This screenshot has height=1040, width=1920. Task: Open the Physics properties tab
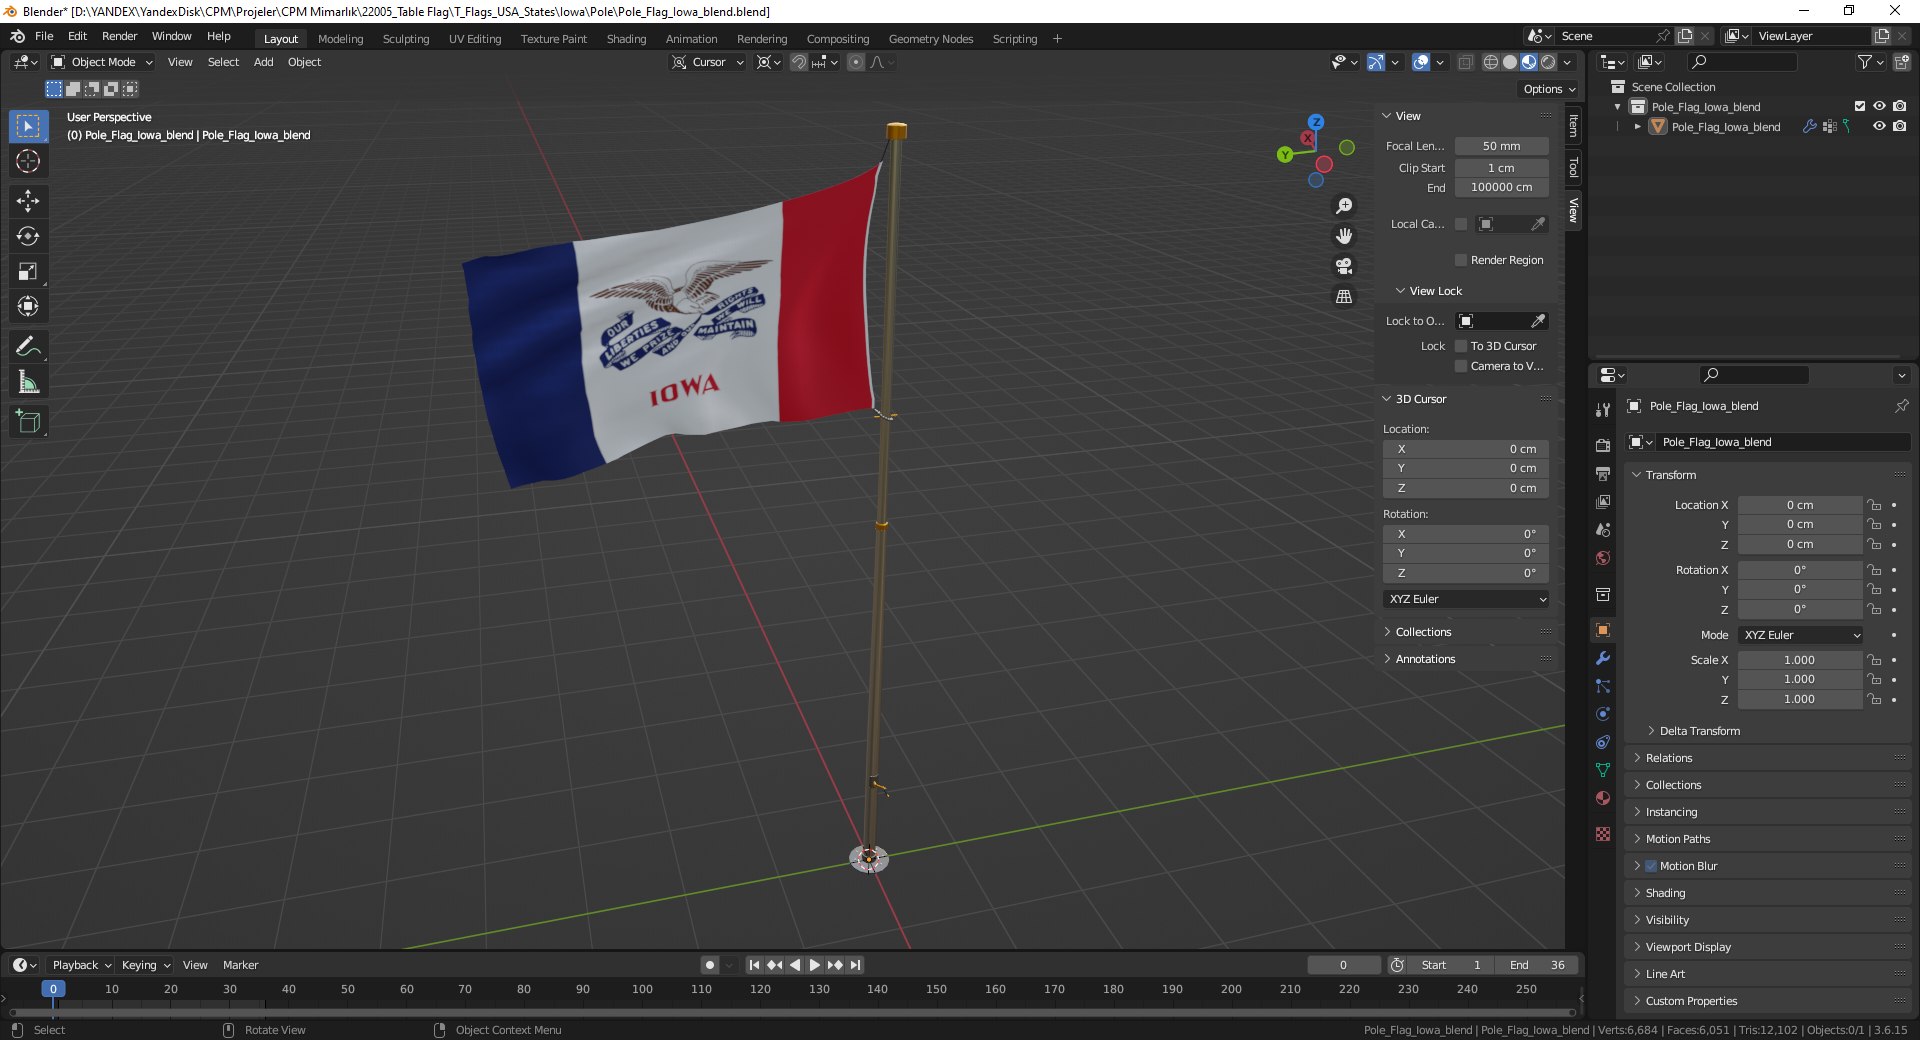1603,714
